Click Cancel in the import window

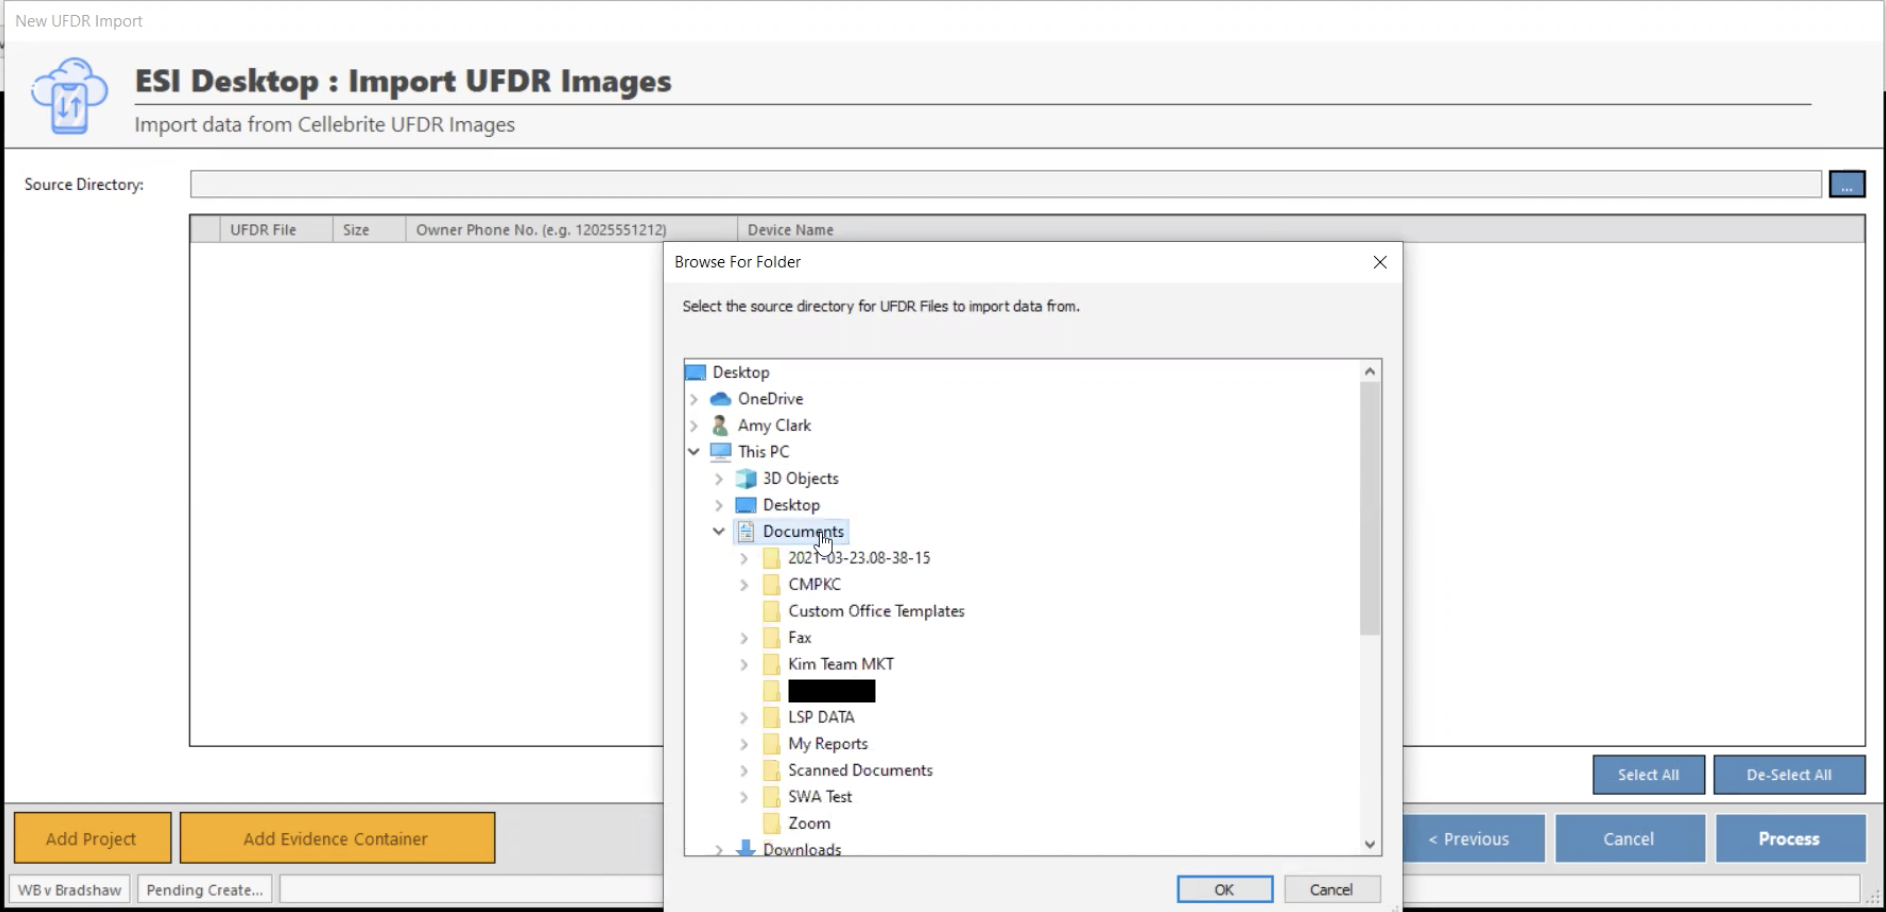(1630, 838)
